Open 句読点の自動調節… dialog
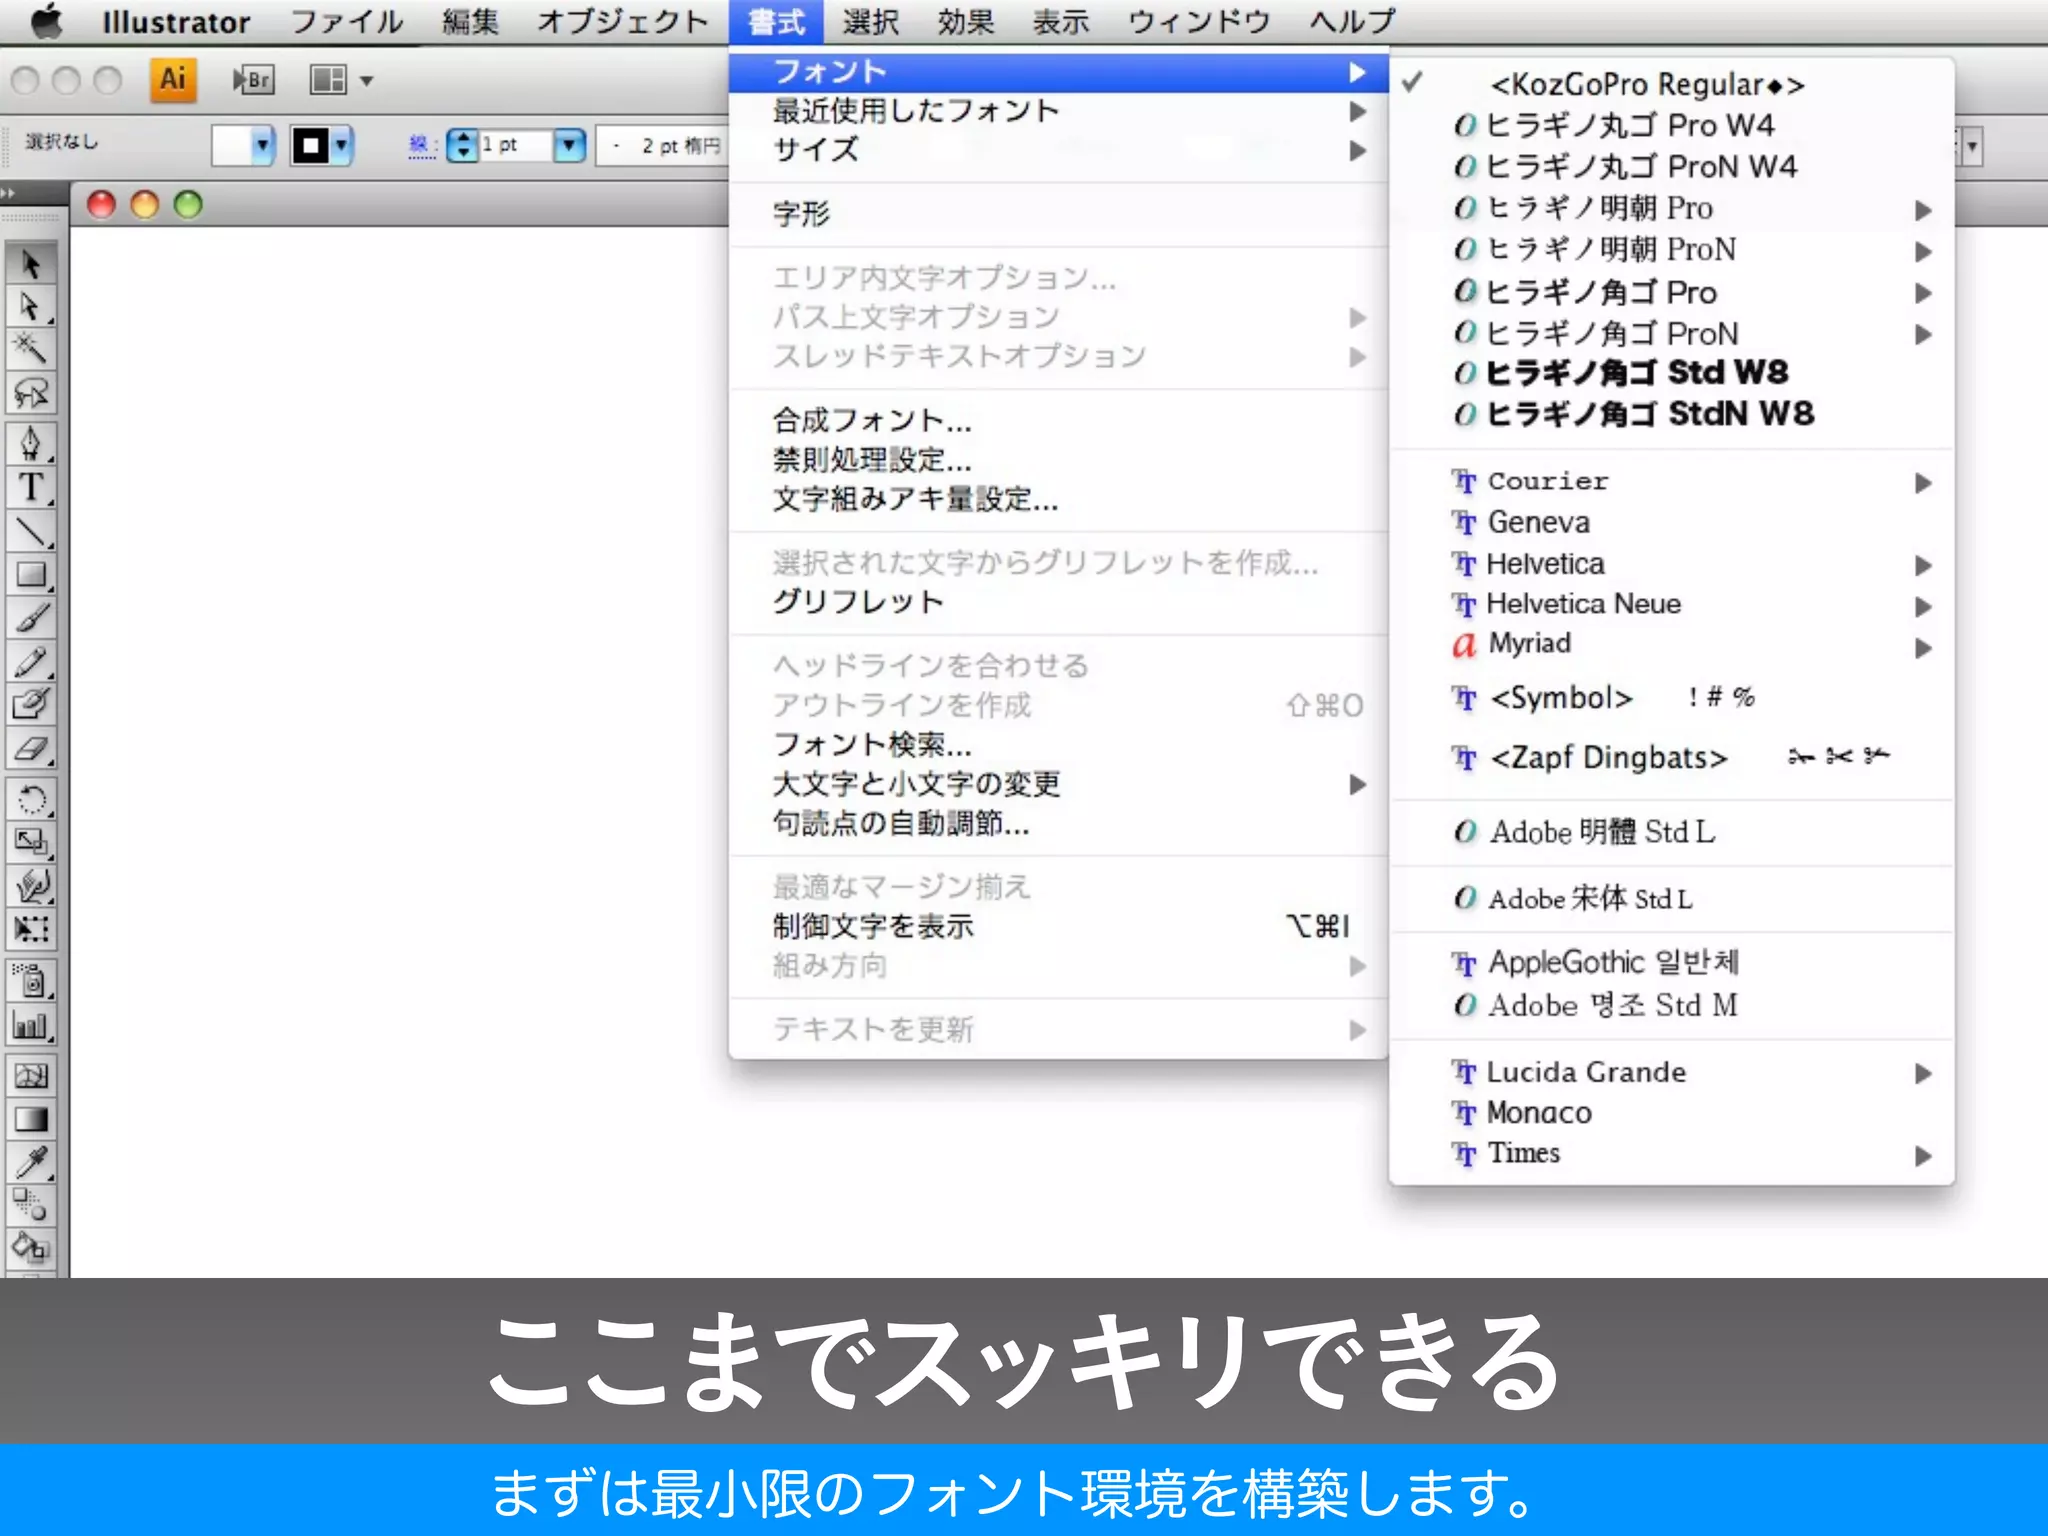Image resolution: width=2048 pixels, height=1536 pixels. (x=1059, y=824)
